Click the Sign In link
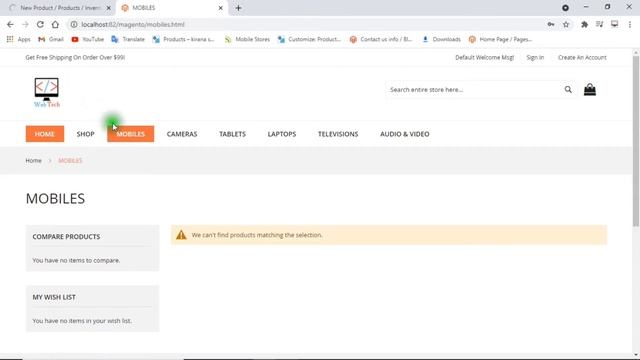The height and width of the screenshot is (360, 640). (x=535, y=58)
